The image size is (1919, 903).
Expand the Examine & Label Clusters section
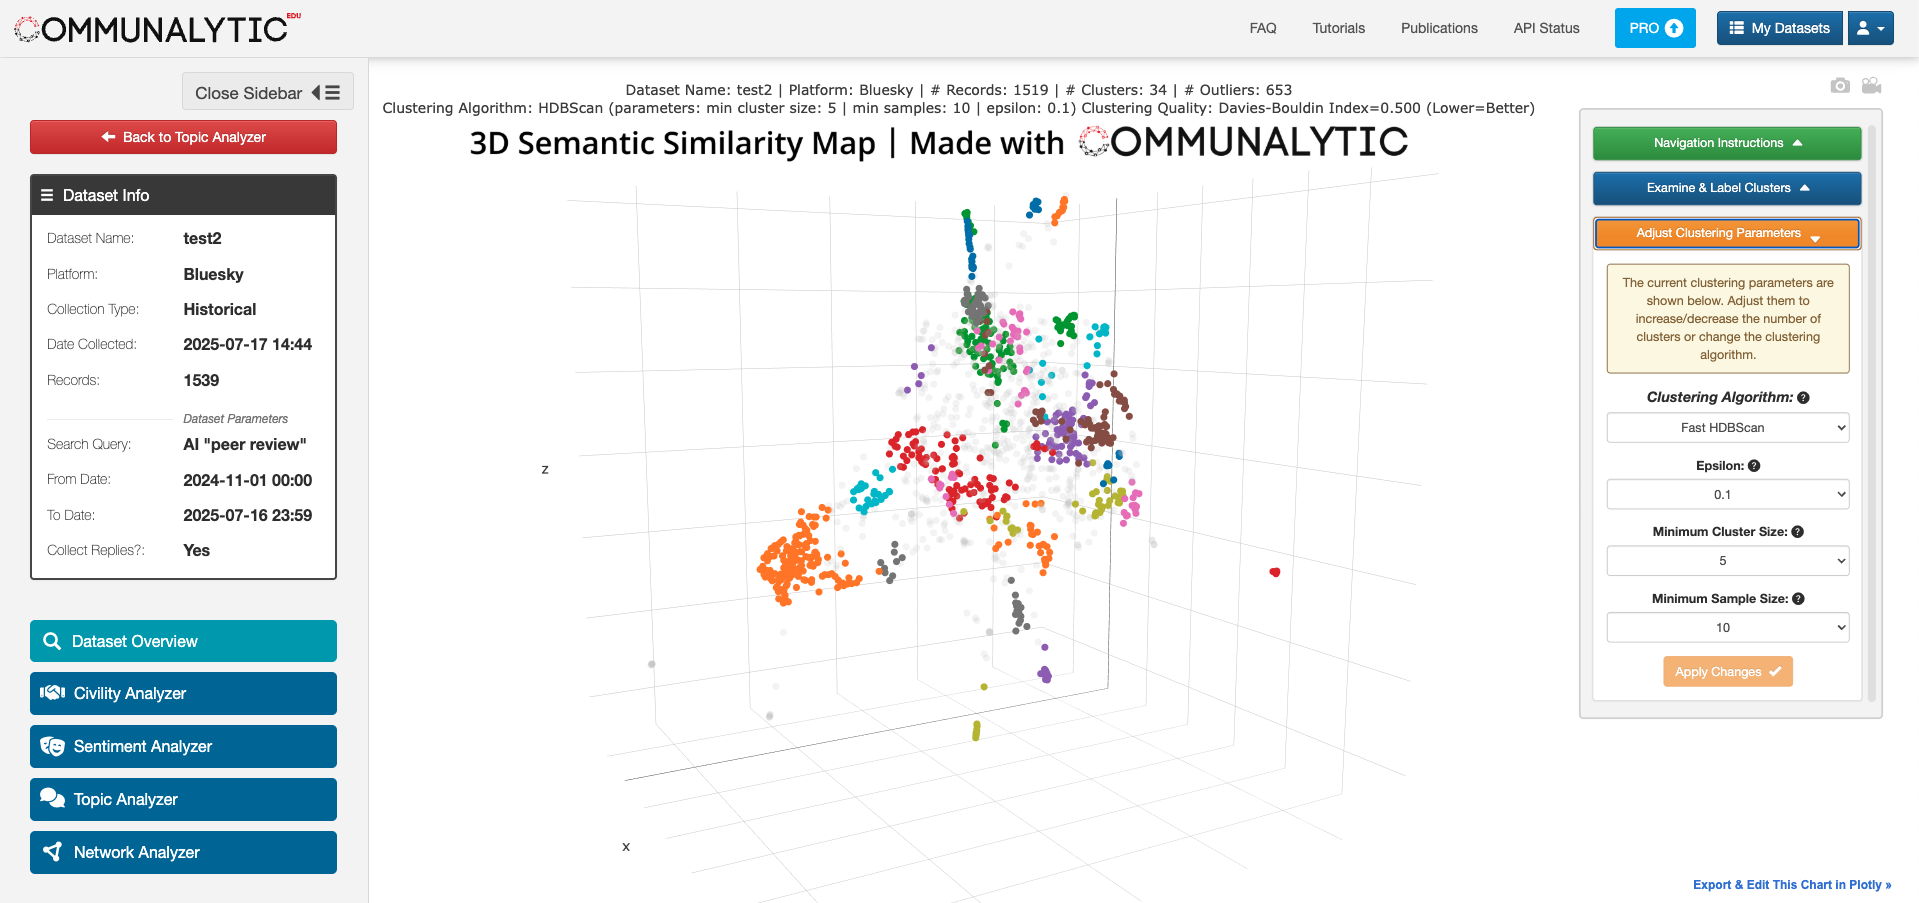(1726, 188)
